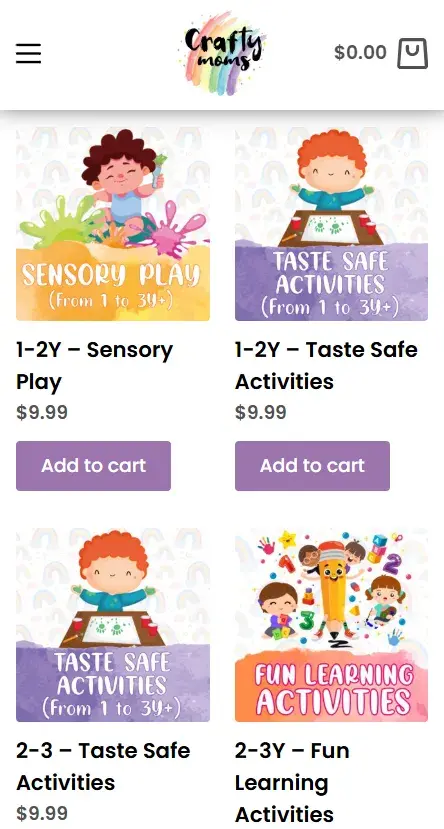Add 1-2Y Taste Safe Activities to cart
Viewport: 444px width, 829px height.
(312, 466)
